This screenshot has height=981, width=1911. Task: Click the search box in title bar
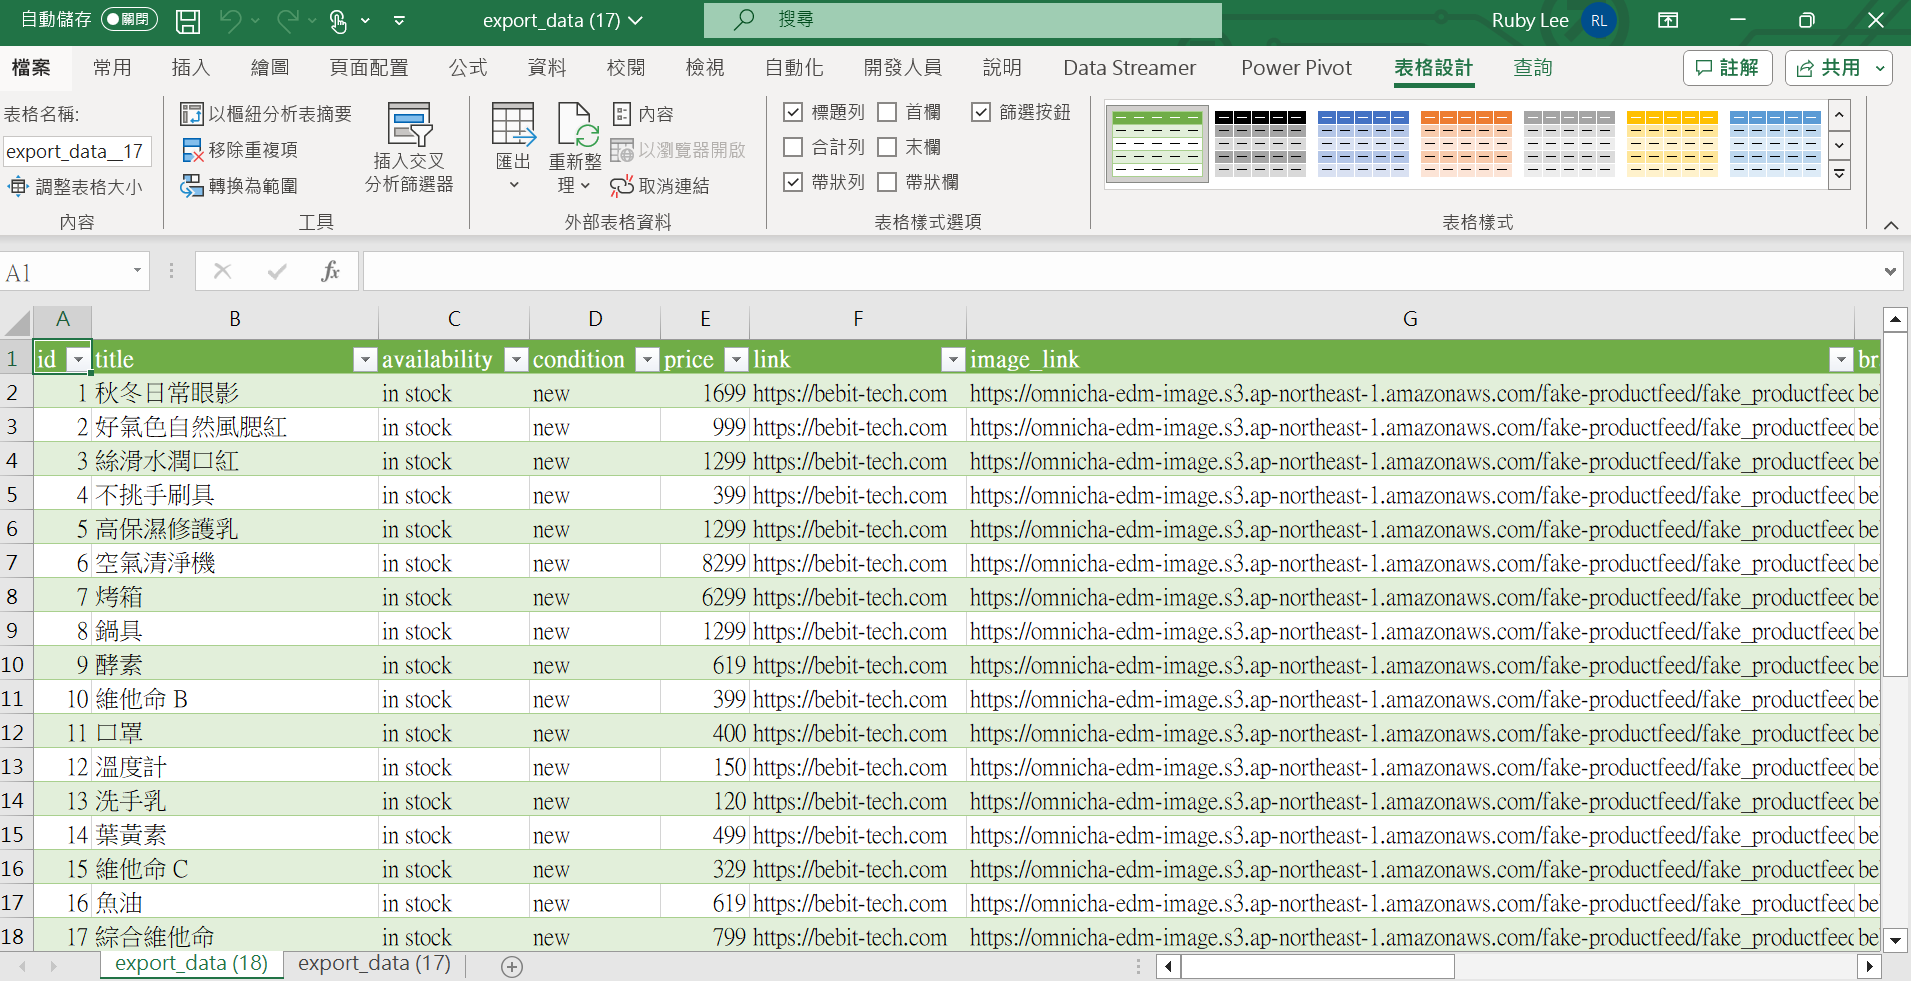tap(963, 20)
